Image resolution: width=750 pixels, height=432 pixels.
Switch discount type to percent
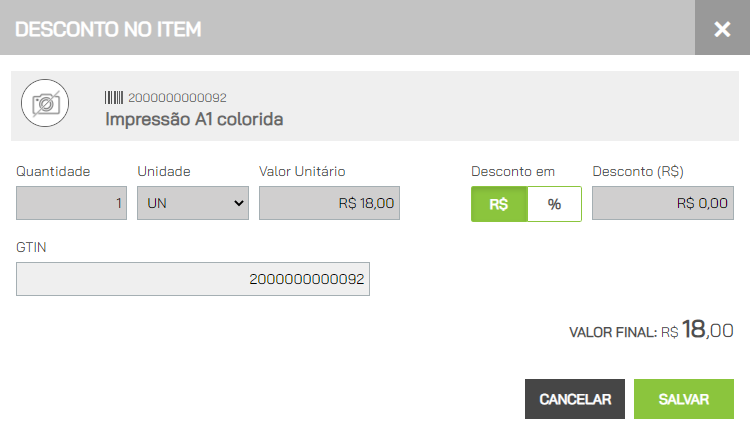tap(554, 204)
